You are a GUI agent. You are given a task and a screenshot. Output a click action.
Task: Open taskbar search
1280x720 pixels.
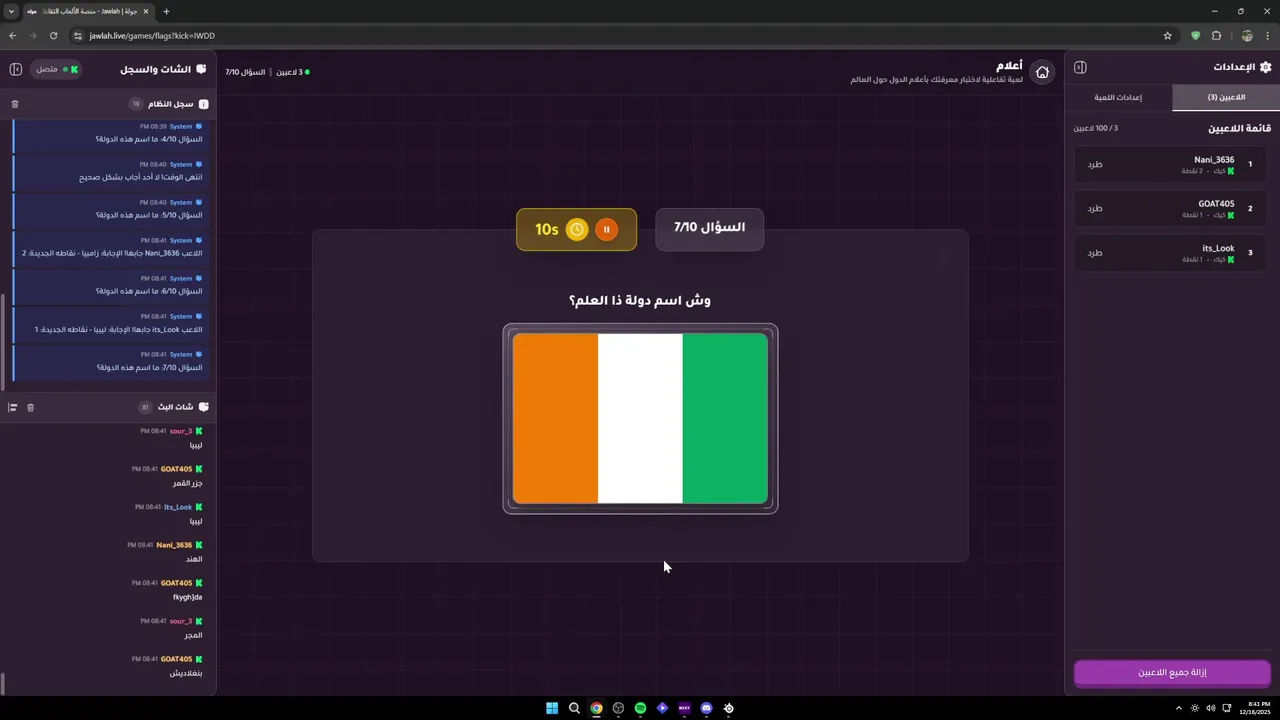click(x=574, y=708)
